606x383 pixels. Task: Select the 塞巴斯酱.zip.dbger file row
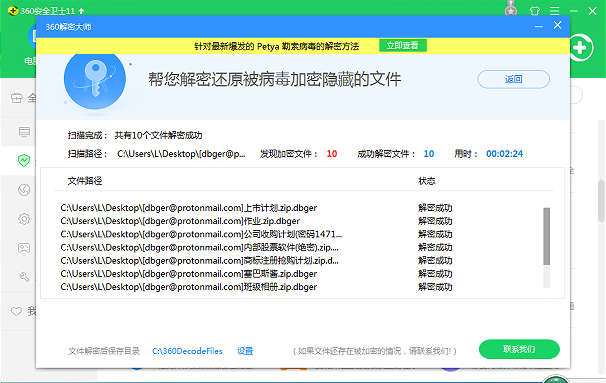(x=256, y=274)
